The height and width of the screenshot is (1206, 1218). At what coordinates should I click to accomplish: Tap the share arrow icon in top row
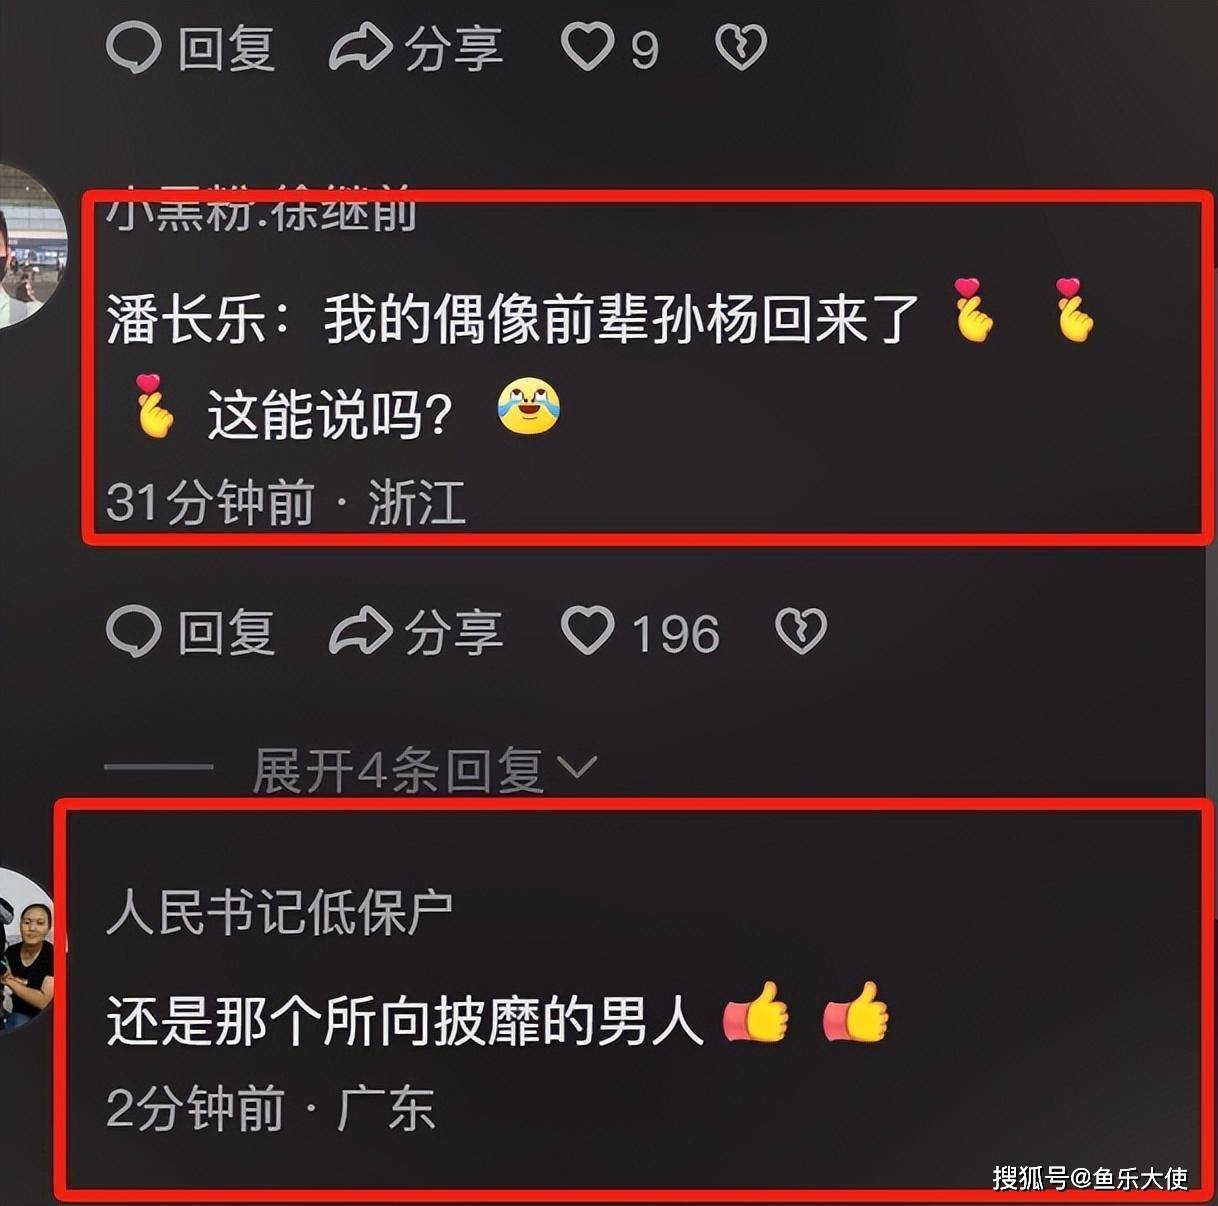(x=360, y=47)
